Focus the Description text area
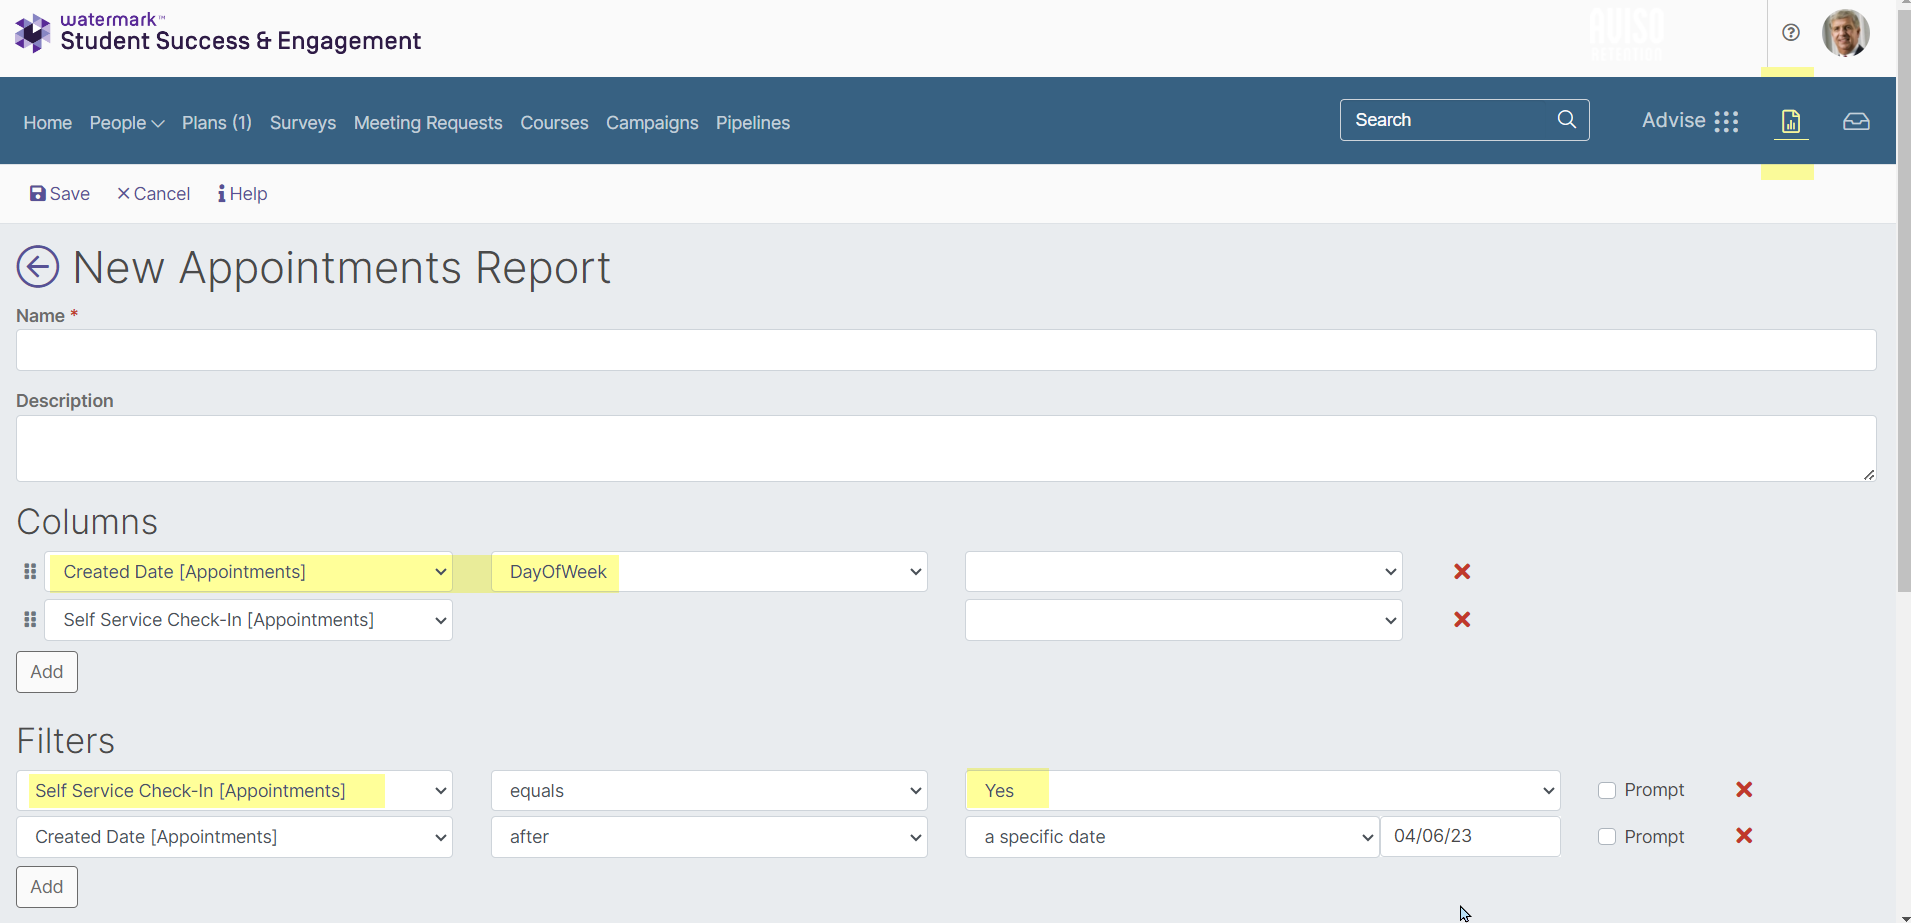1911x923 pixels. (x=946, y=449)
